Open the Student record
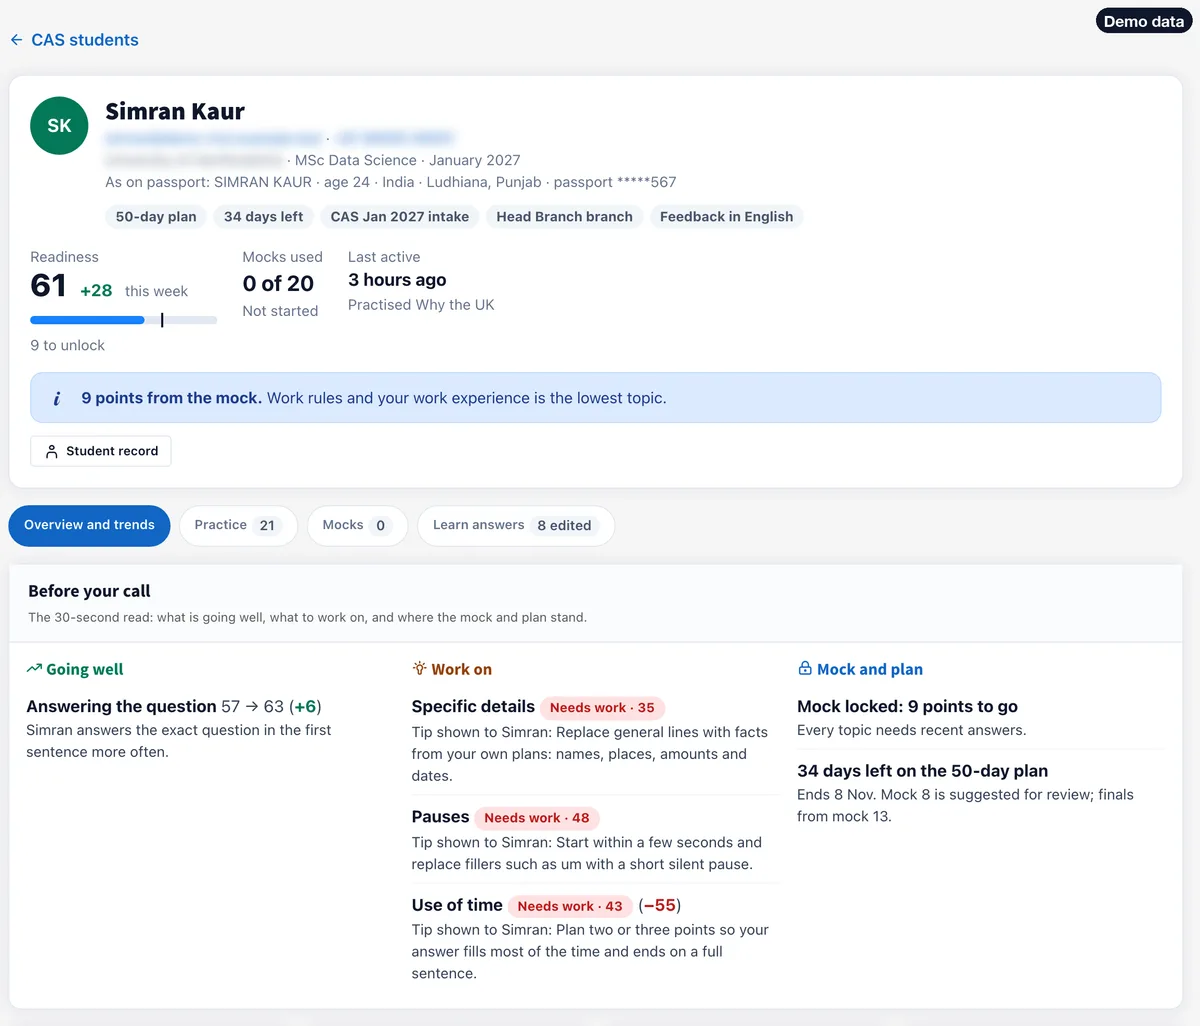This screenshot has width=1200, height=1026. coord(101,451)
